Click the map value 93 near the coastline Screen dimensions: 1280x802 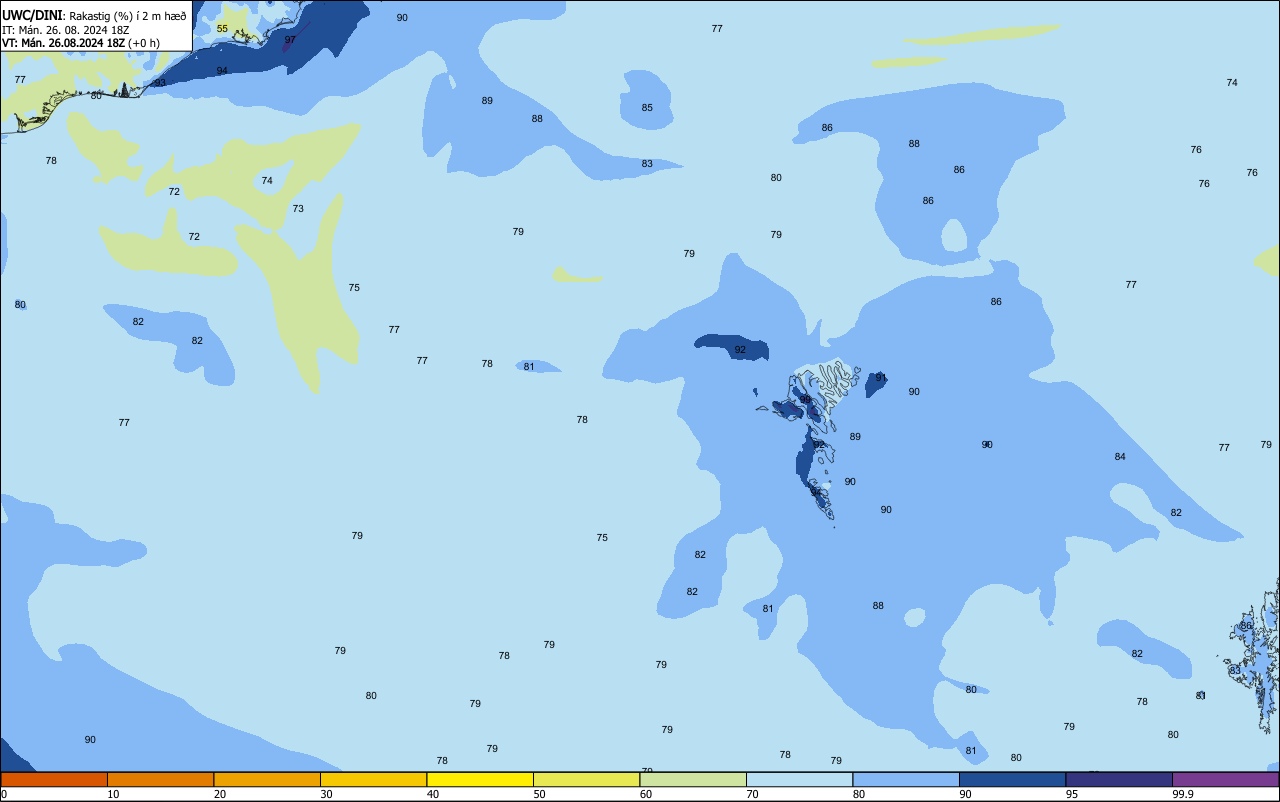tap(160, 83)
